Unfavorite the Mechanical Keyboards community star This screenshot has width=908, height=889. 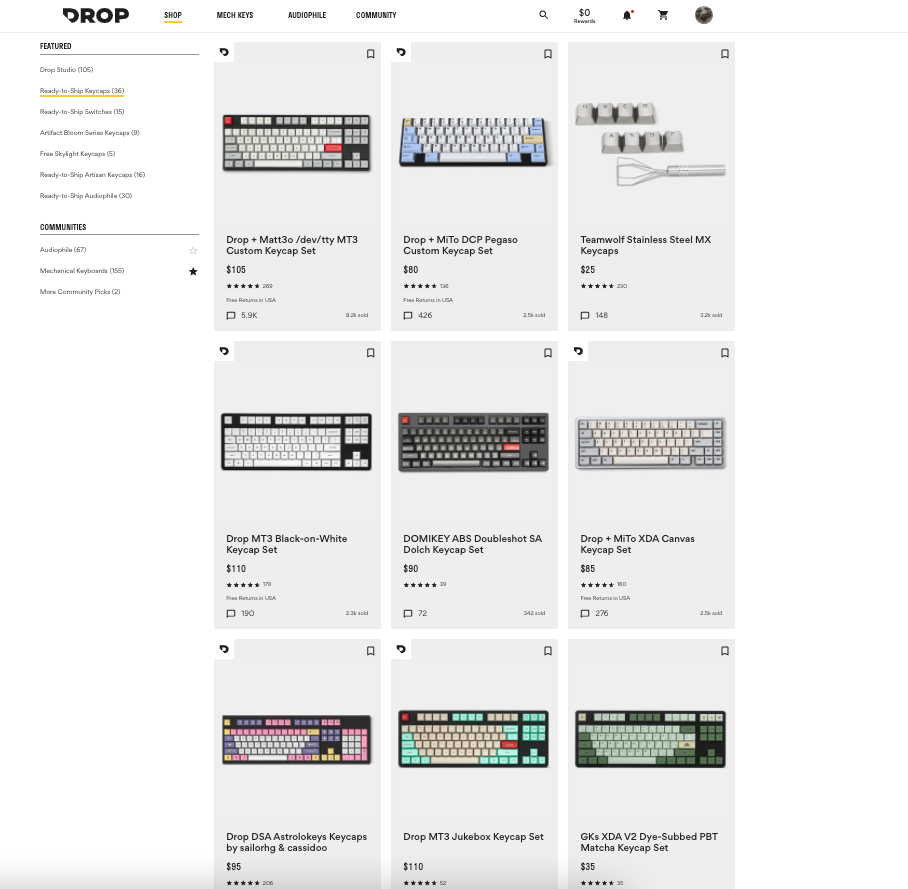click(x=193, y=271)
